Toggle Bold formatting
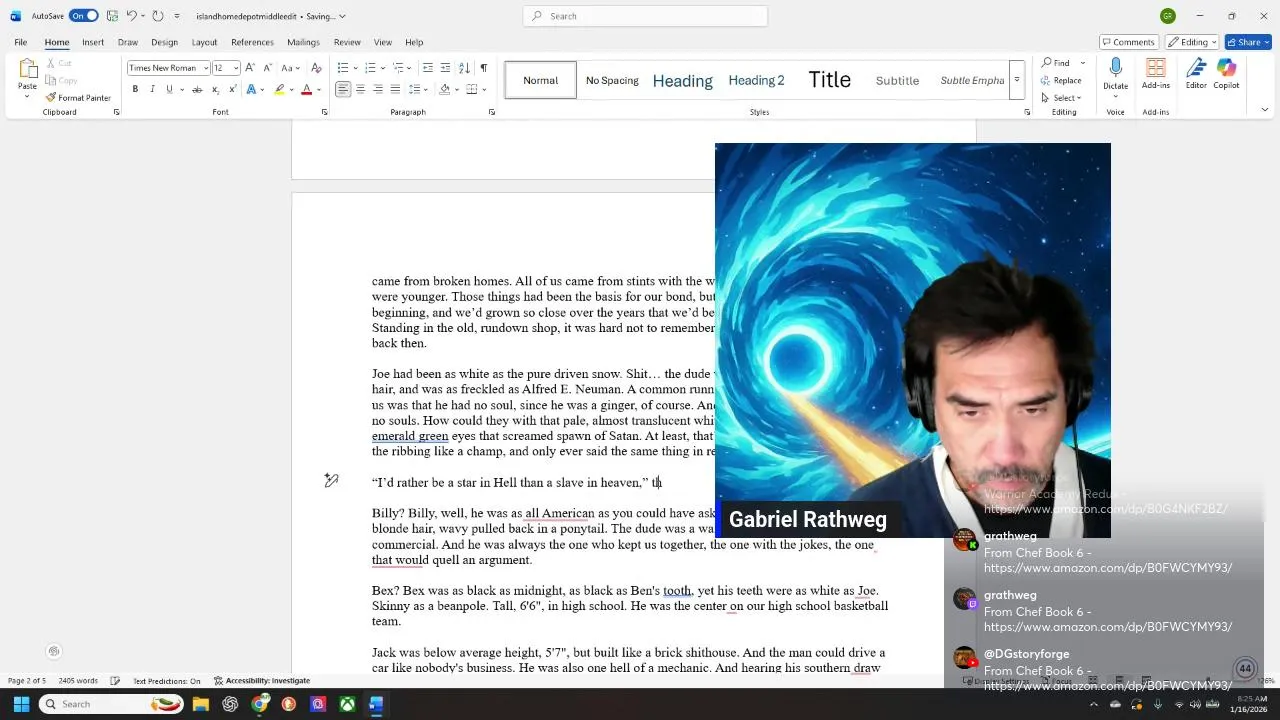This screenshot has height=720, width=1280. coord(135,89)
